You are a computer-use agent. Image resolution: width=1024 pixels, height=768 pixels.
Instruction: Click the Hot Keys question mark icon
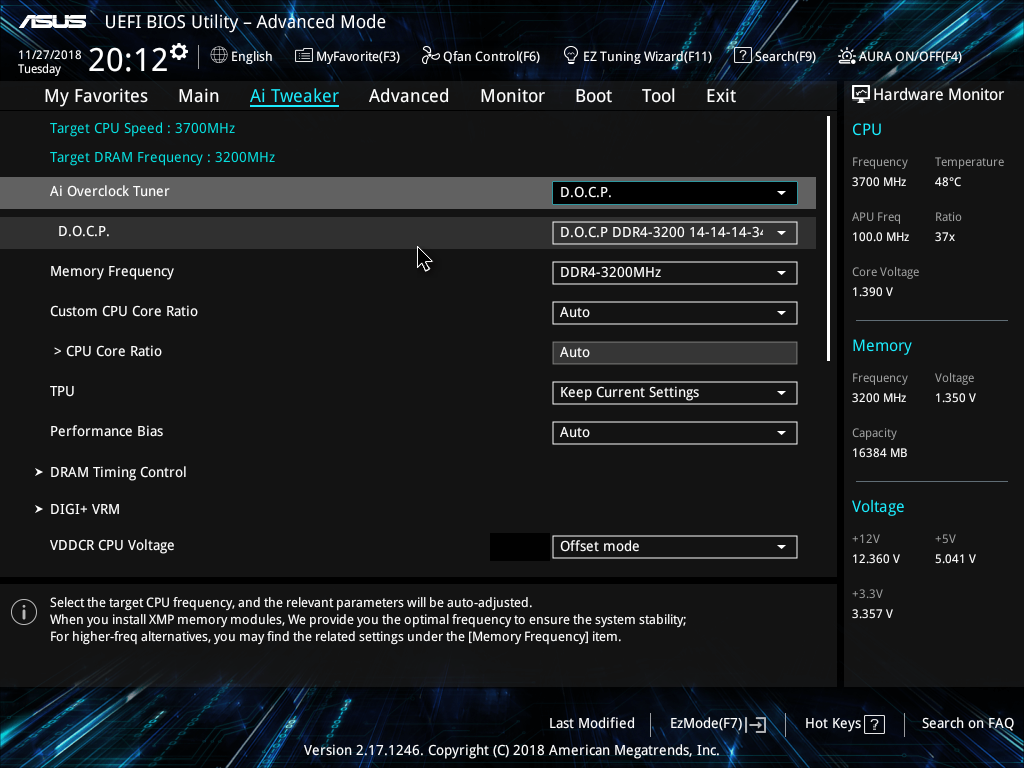874,724
